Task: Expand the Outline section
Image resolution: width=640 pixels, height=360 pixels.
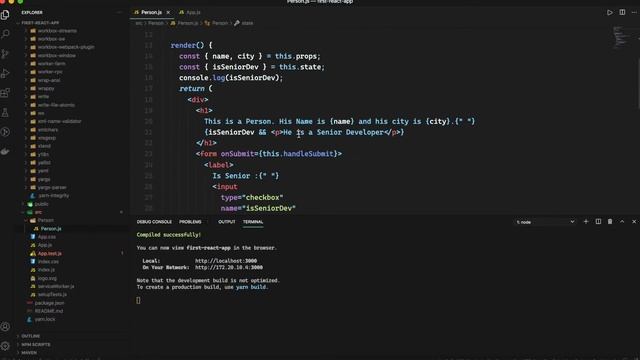Action: tap(31, 336)
